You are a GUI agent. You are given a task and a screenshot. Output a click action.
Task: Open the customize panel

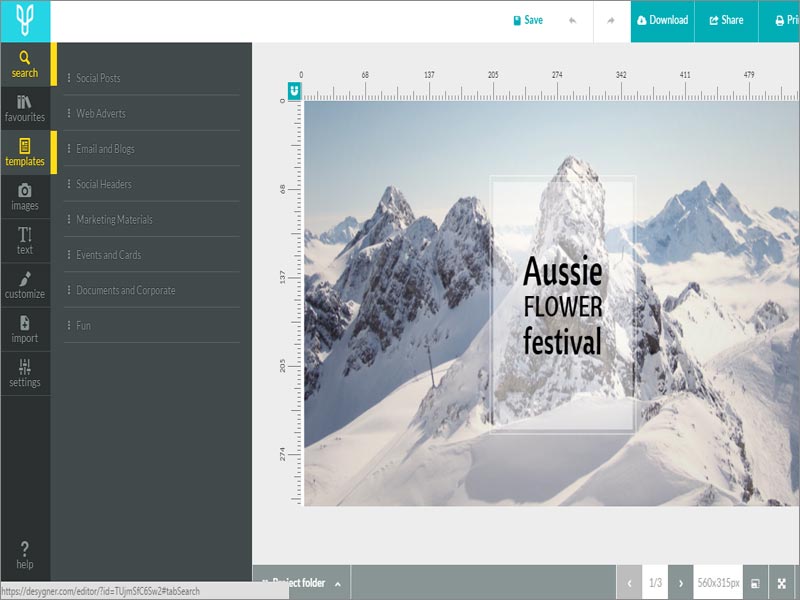click(25, 285)
